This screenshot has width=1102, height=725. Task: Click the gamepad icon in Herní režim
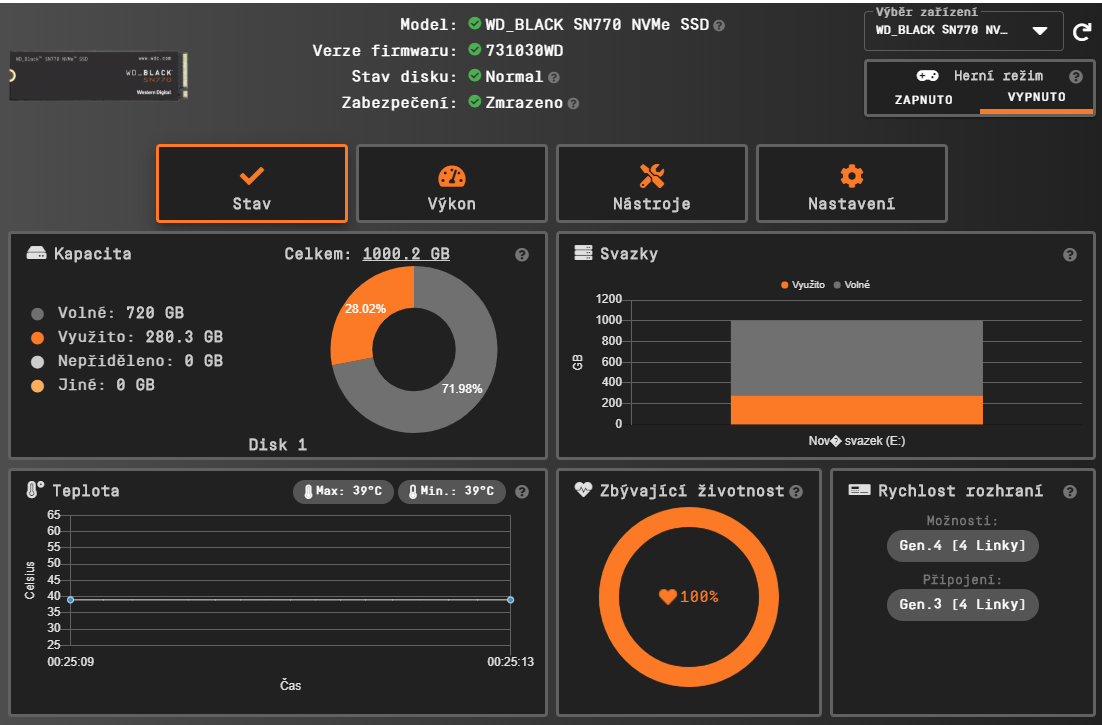point(927,75)
